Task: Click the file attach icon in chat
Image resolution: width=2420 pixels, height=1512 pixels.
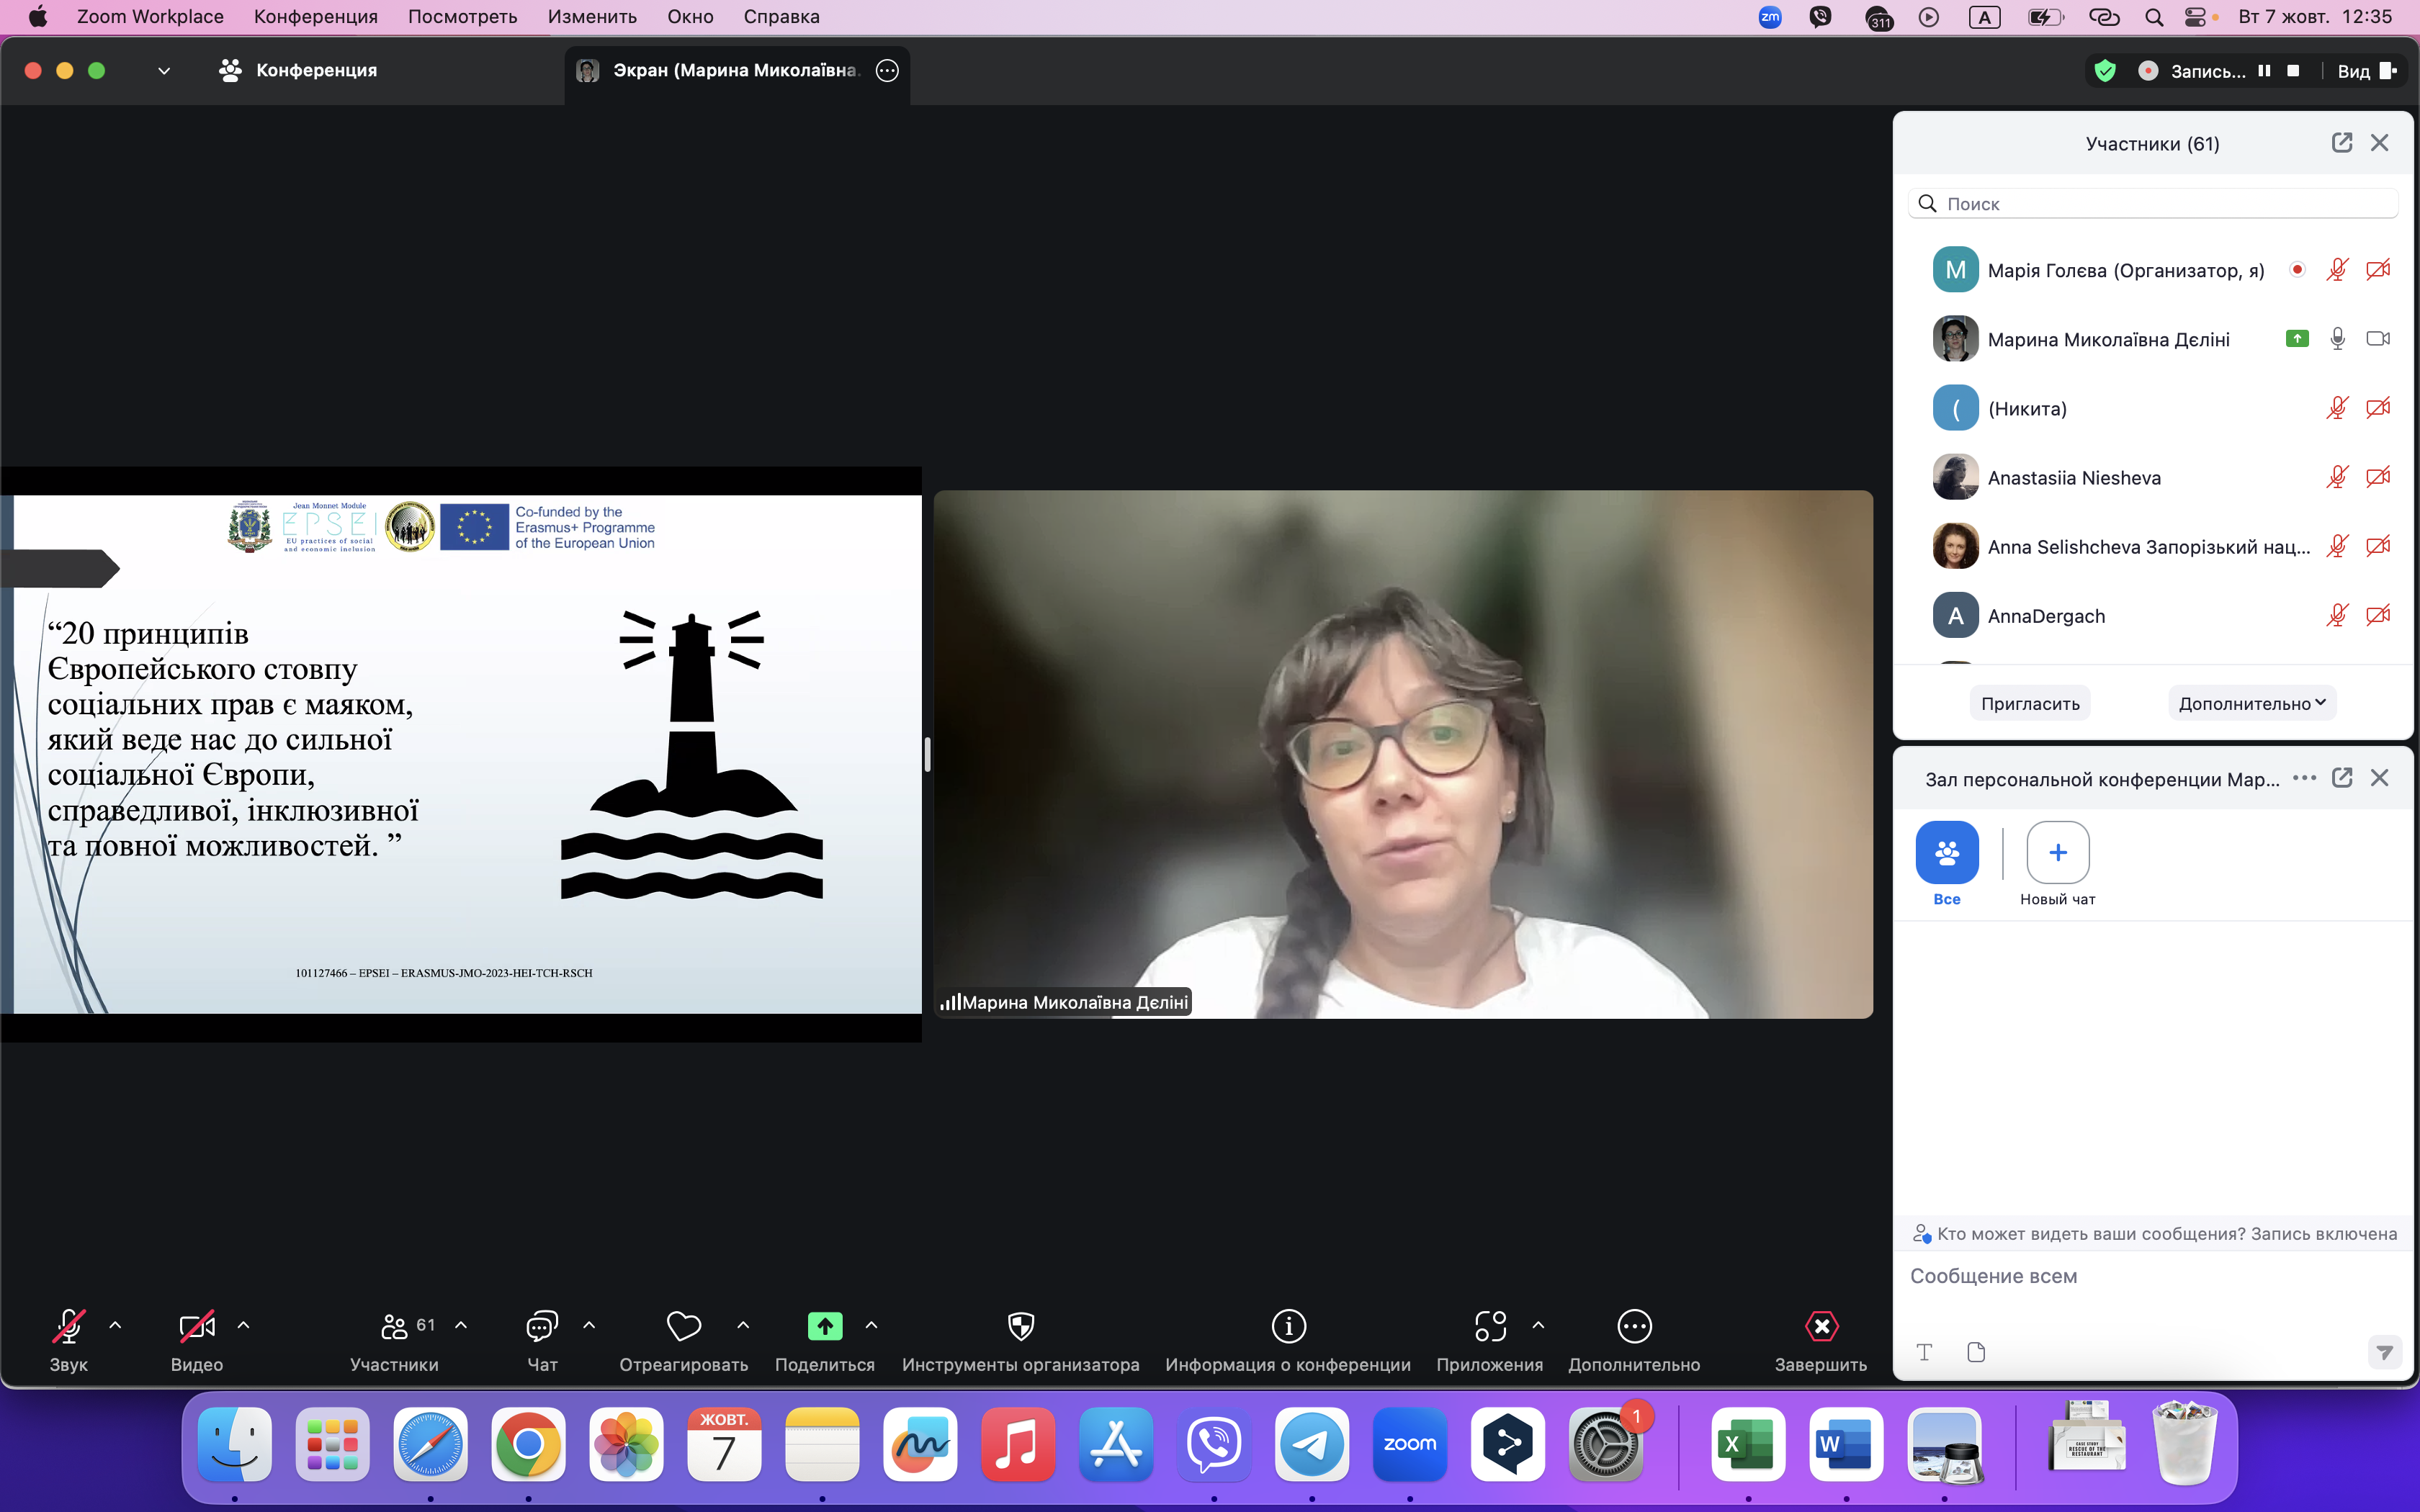Action: [x=1975, y=1352]
